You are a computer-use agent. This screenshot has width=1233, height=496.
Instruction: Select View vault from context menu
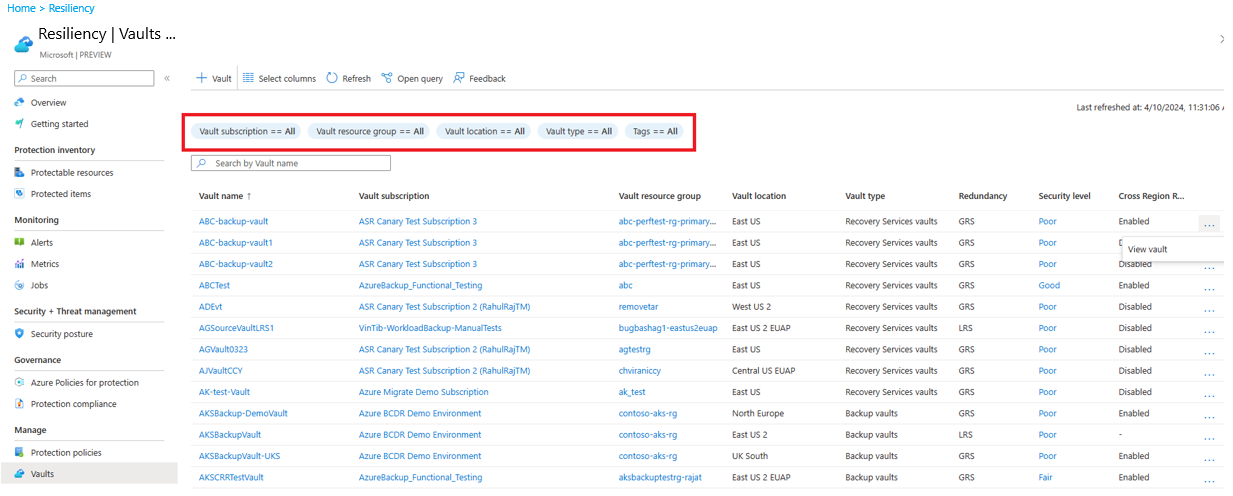pos(1147,249)
